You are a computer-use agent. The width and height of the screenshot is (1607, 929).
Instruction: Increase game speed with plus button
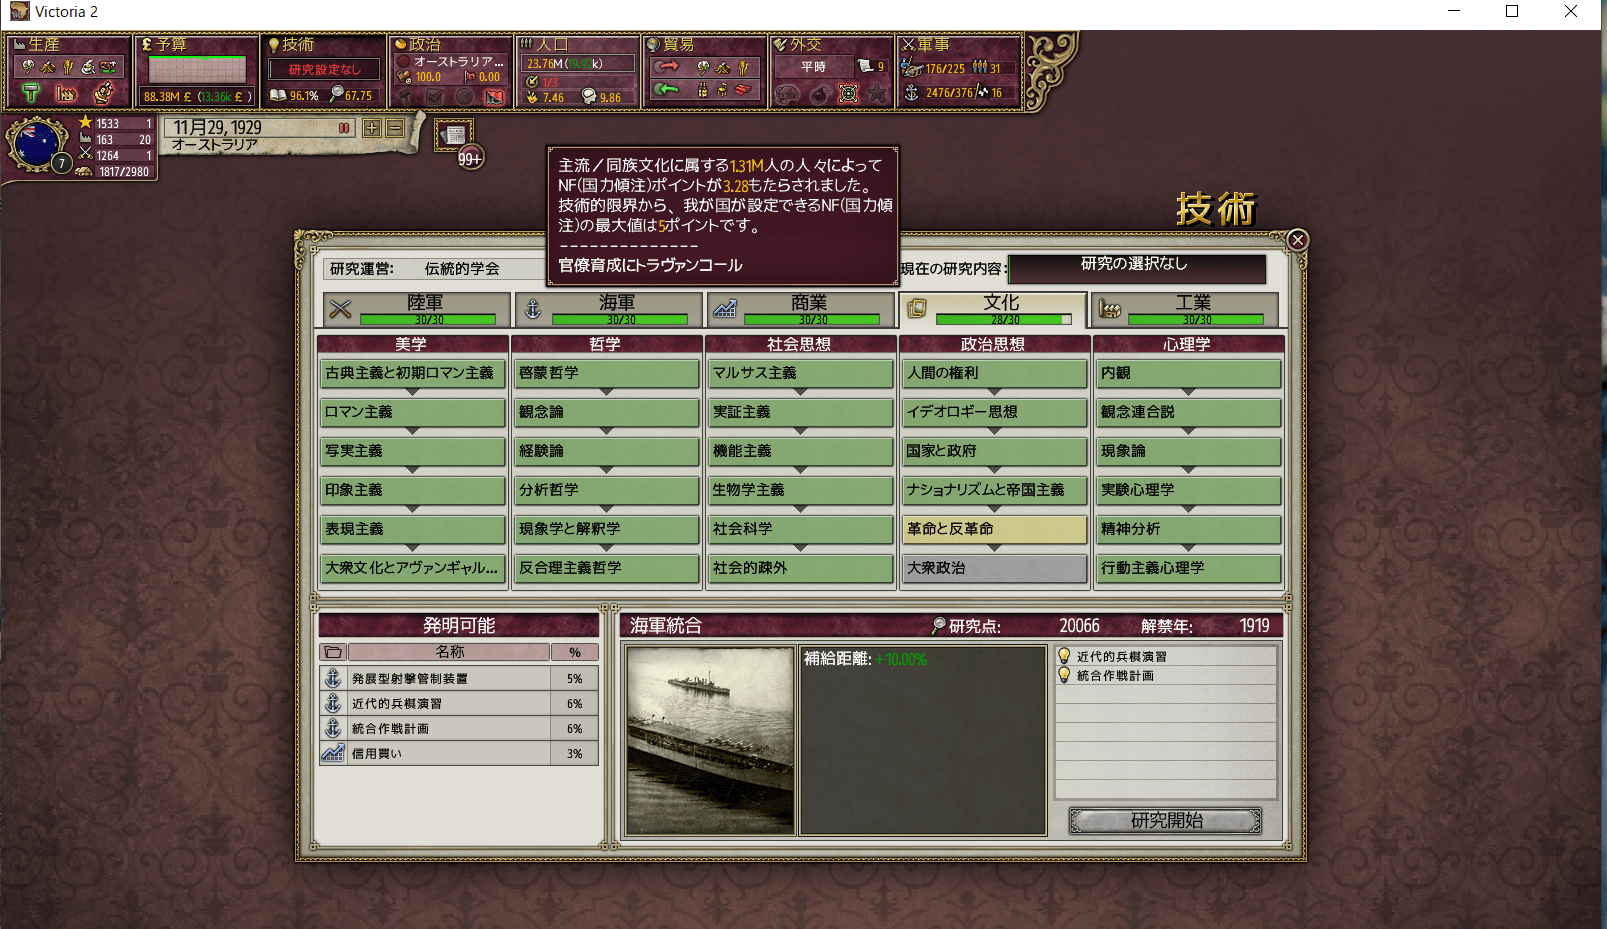(x=372, y=128)
